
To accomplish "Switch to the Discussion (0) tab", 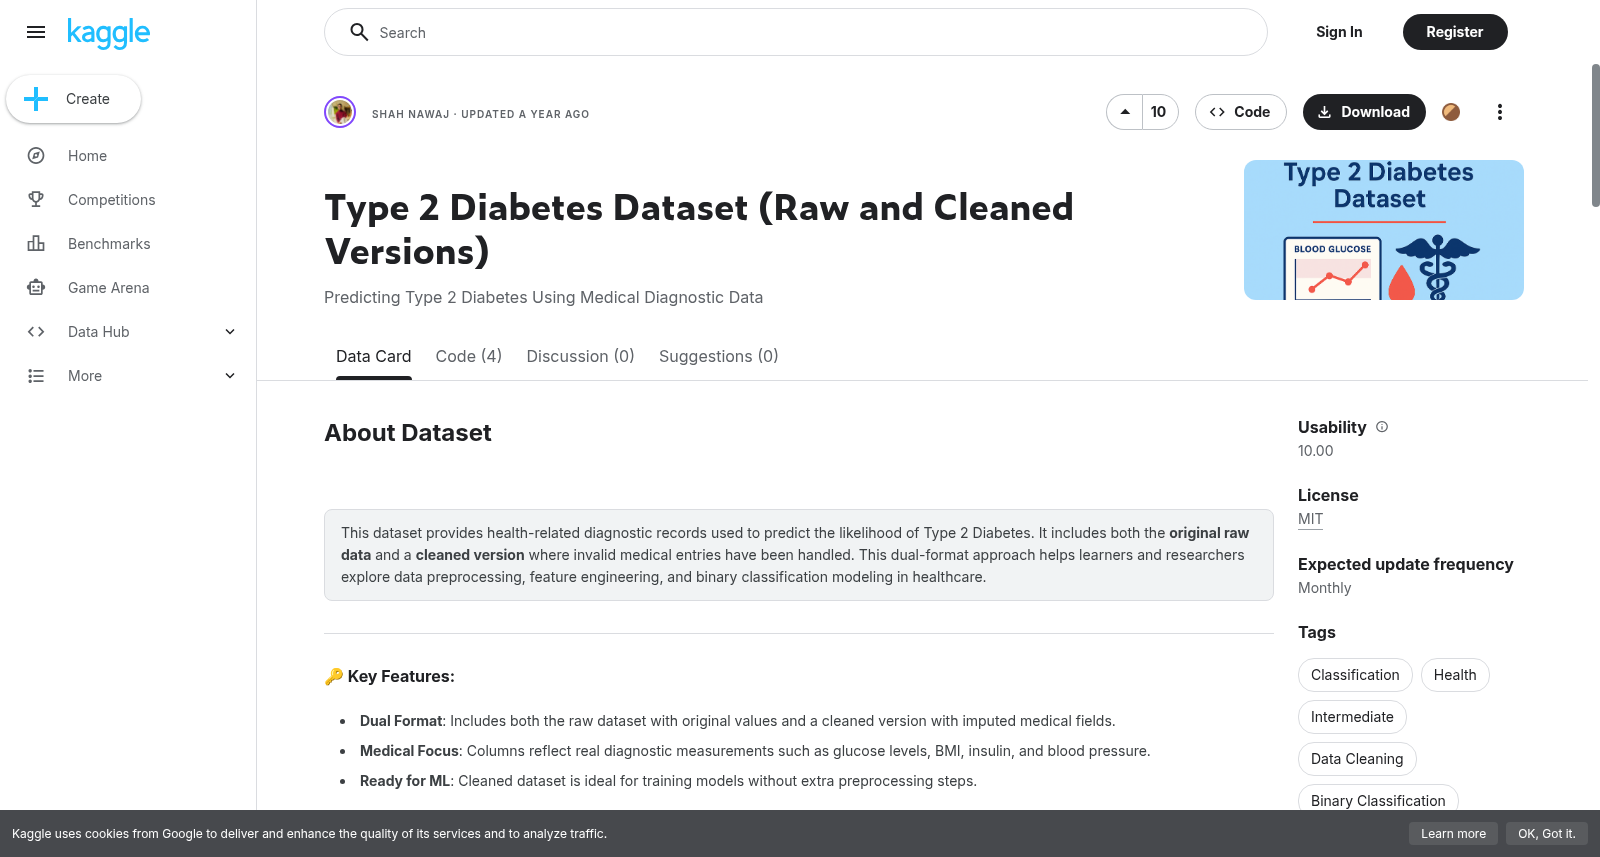I will [580, 356].
